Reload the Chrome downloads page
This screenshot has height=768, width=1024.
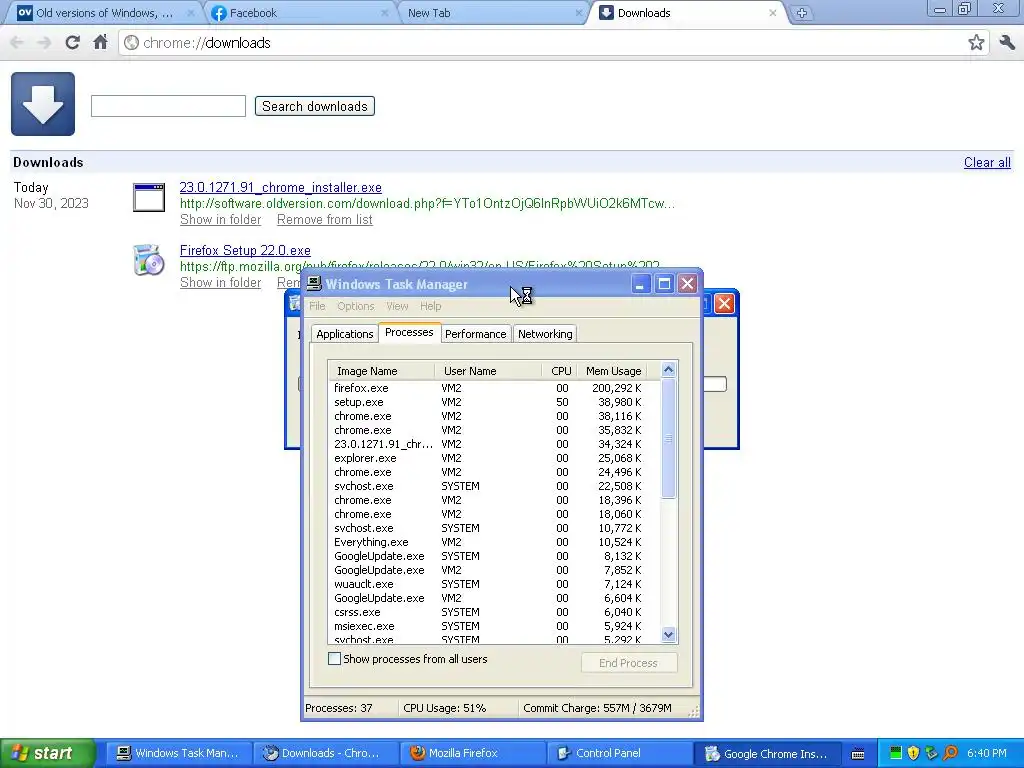pos(72,43)
